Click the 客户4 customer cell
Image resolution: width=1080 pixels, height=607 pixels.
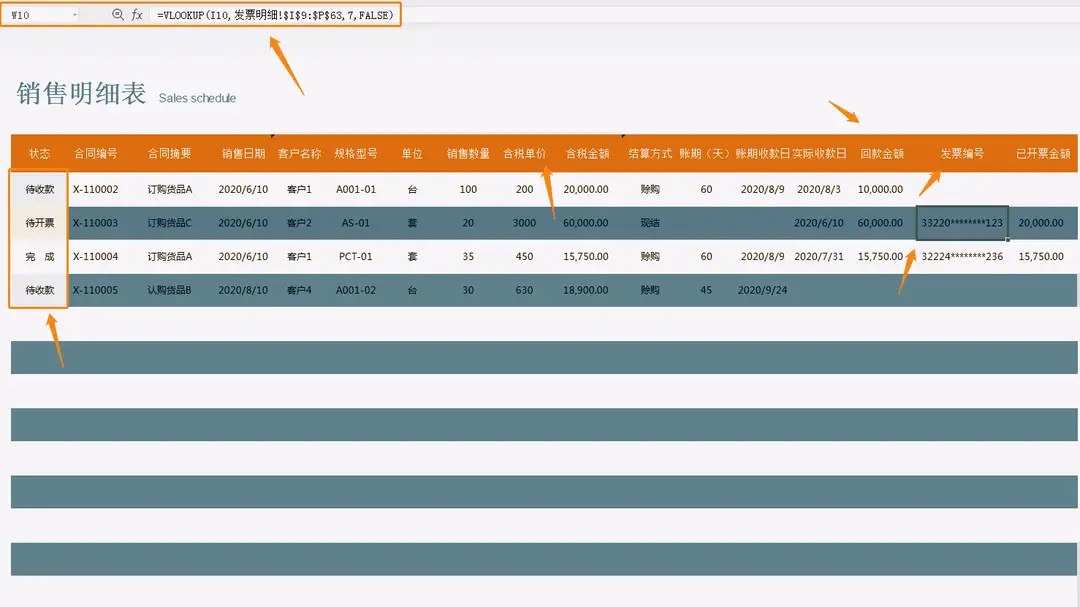(x=300, y=290)
